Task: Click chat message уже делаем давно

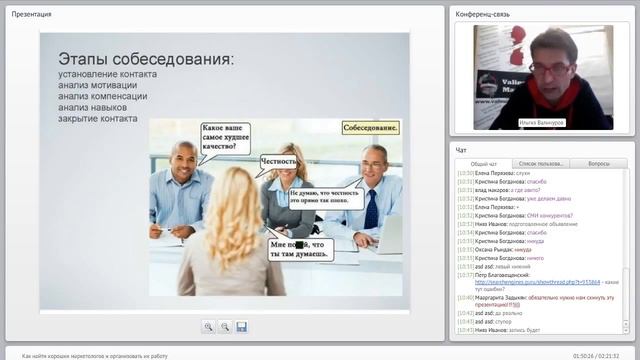Action: [x=514, y=199]
